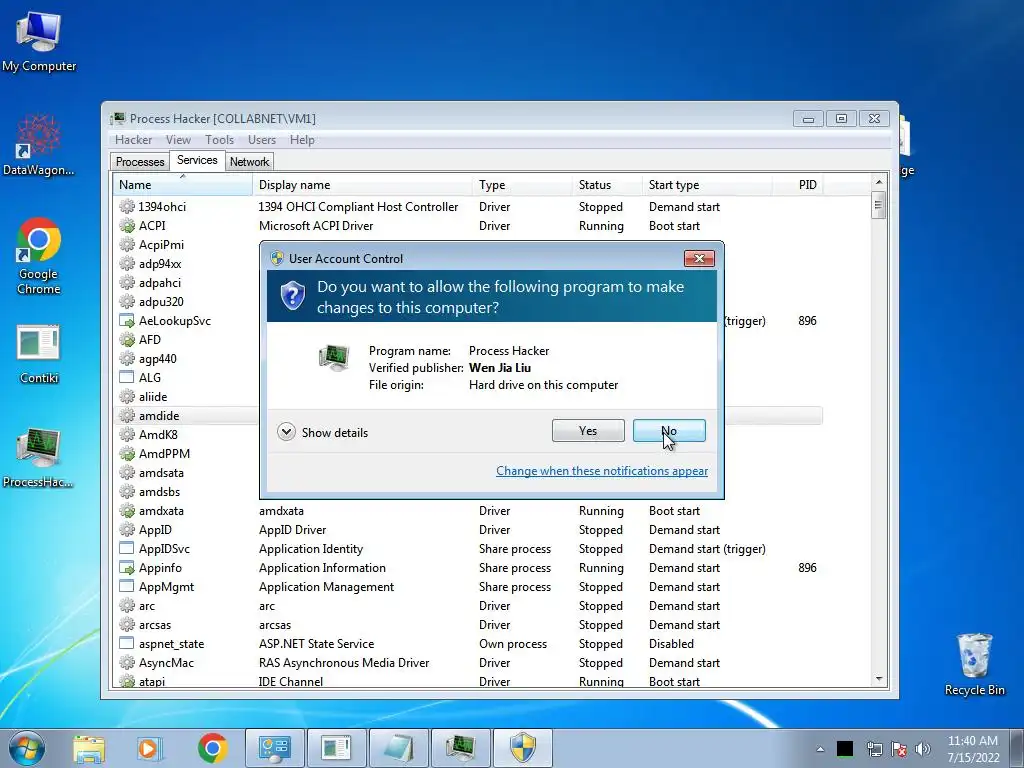Open Change when these notifications appear link

click(x=601, y=471)
